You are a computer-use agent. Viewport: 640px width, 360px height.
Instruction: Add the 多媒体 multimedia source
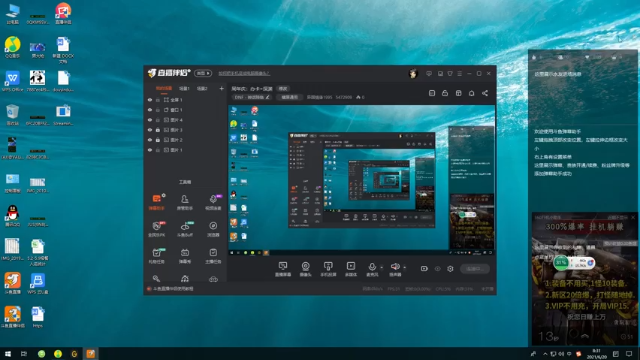(351, 269)
